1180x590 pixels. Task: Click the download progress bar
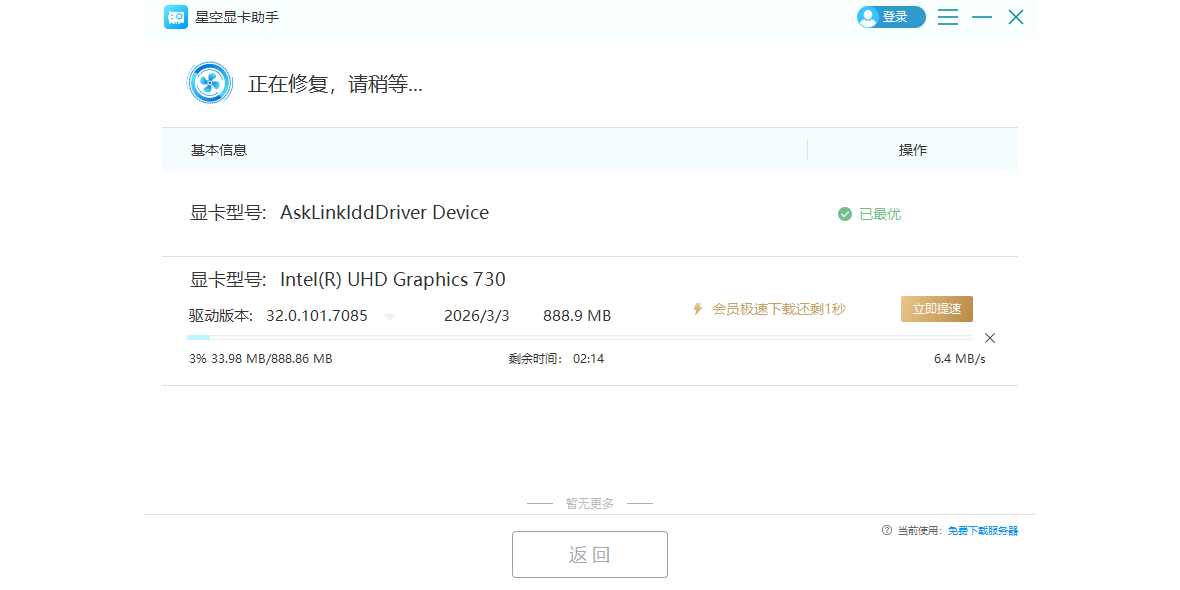578,338
